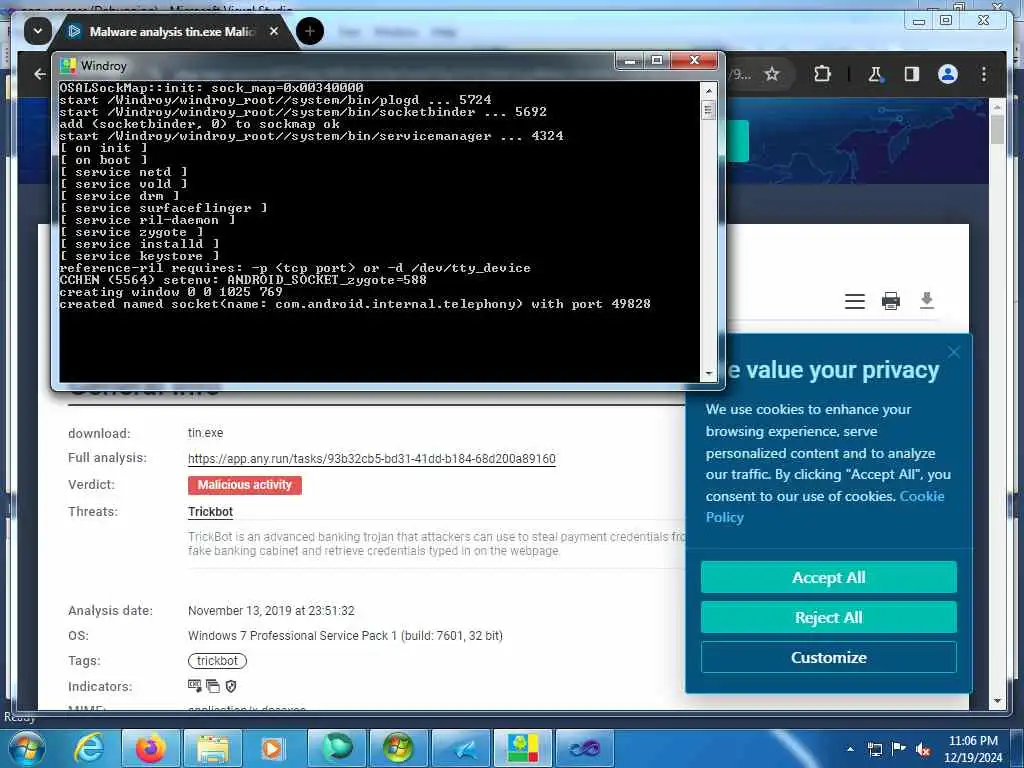Open the Windows Start orb
Screen dimensions: 1024x768
coord(27,748)
